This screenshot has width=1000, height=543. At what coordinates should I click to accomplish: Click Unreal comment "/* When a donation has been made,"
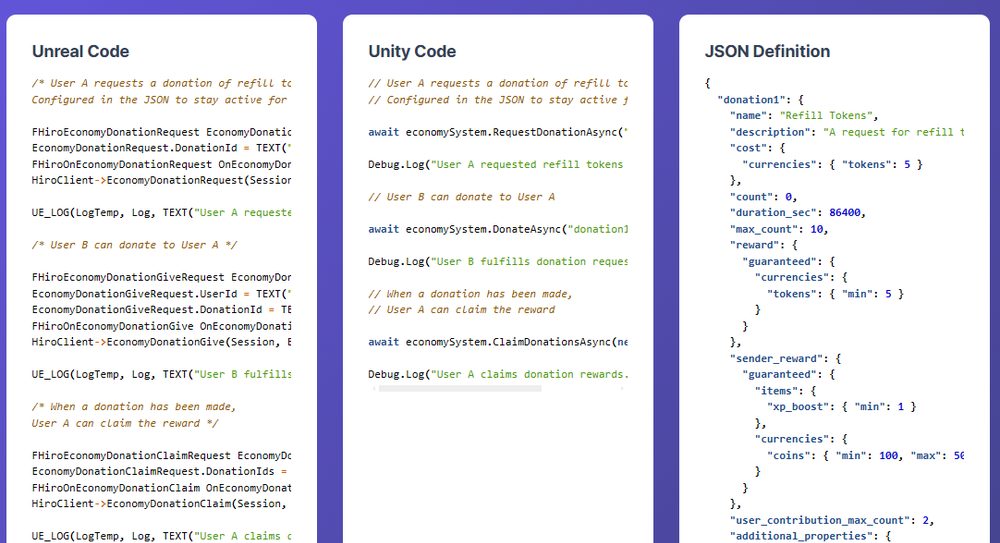click(x=134, y=406)
